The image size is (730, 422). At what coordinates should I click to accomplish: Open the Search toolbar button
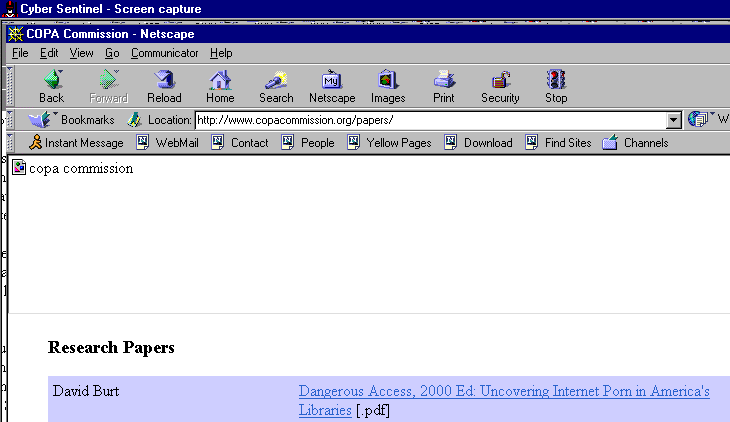(x=276, y=87)
